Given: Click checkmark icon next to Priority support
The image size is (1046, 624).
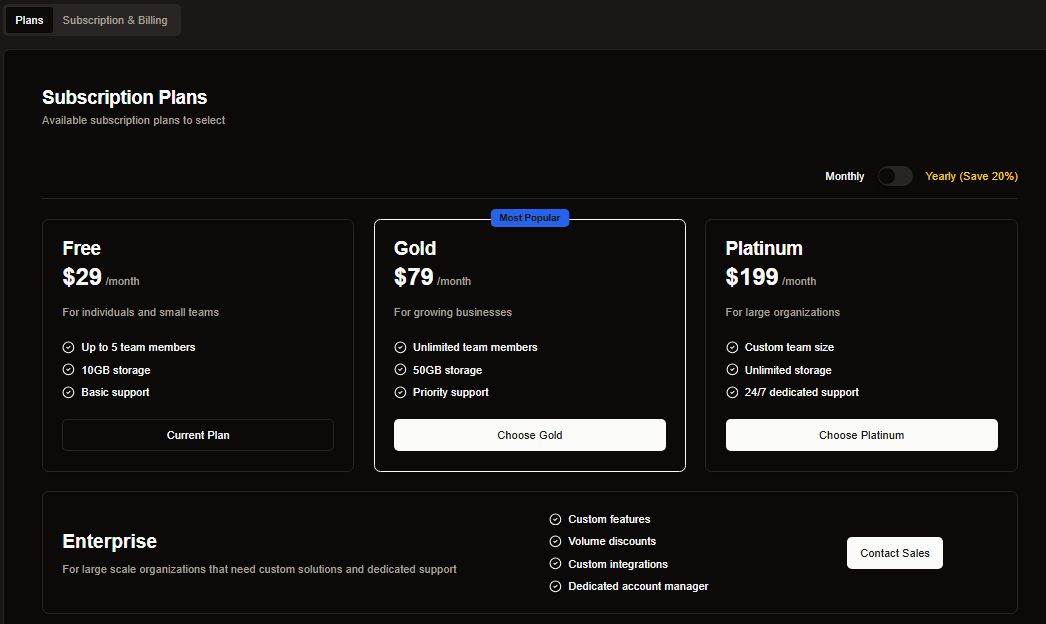Looking at the screenshot, I should [400, 393].
